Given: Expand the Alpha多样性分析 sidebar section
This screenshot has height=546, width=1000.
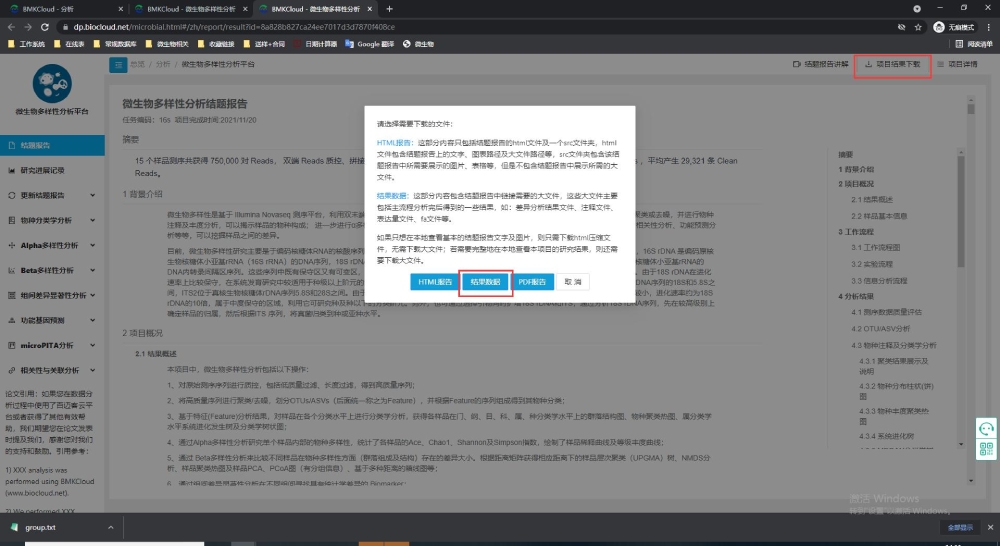Looking at the screenshot, I should (52, 245).
